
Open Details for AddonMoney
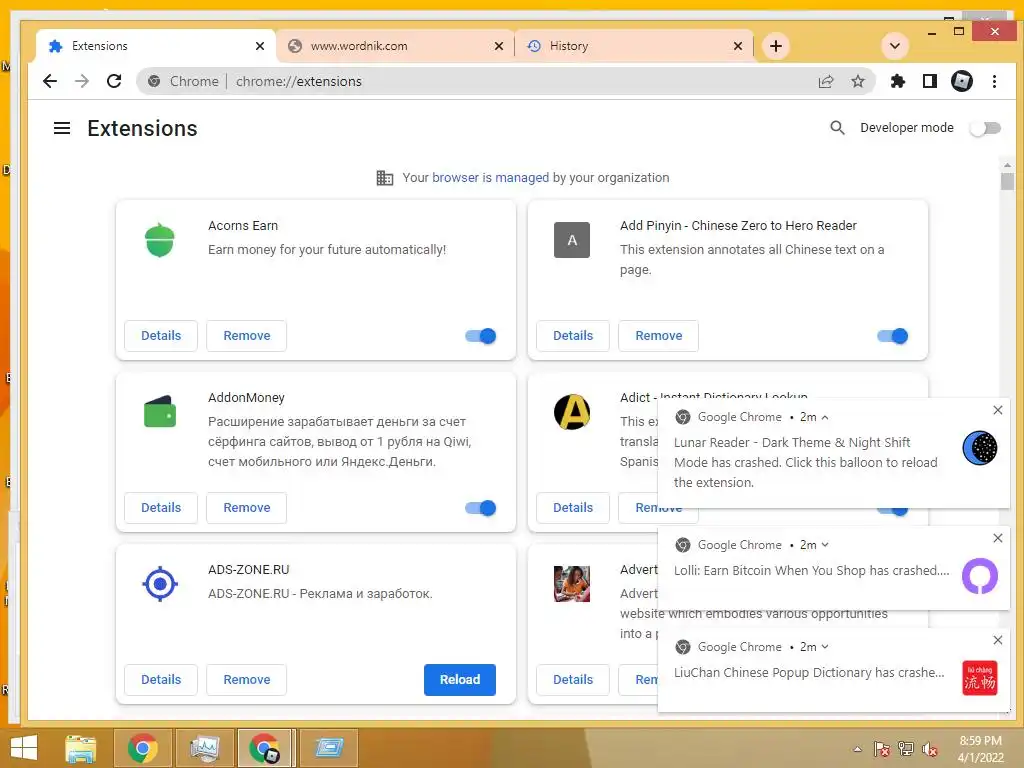click(x=161, y=507)
